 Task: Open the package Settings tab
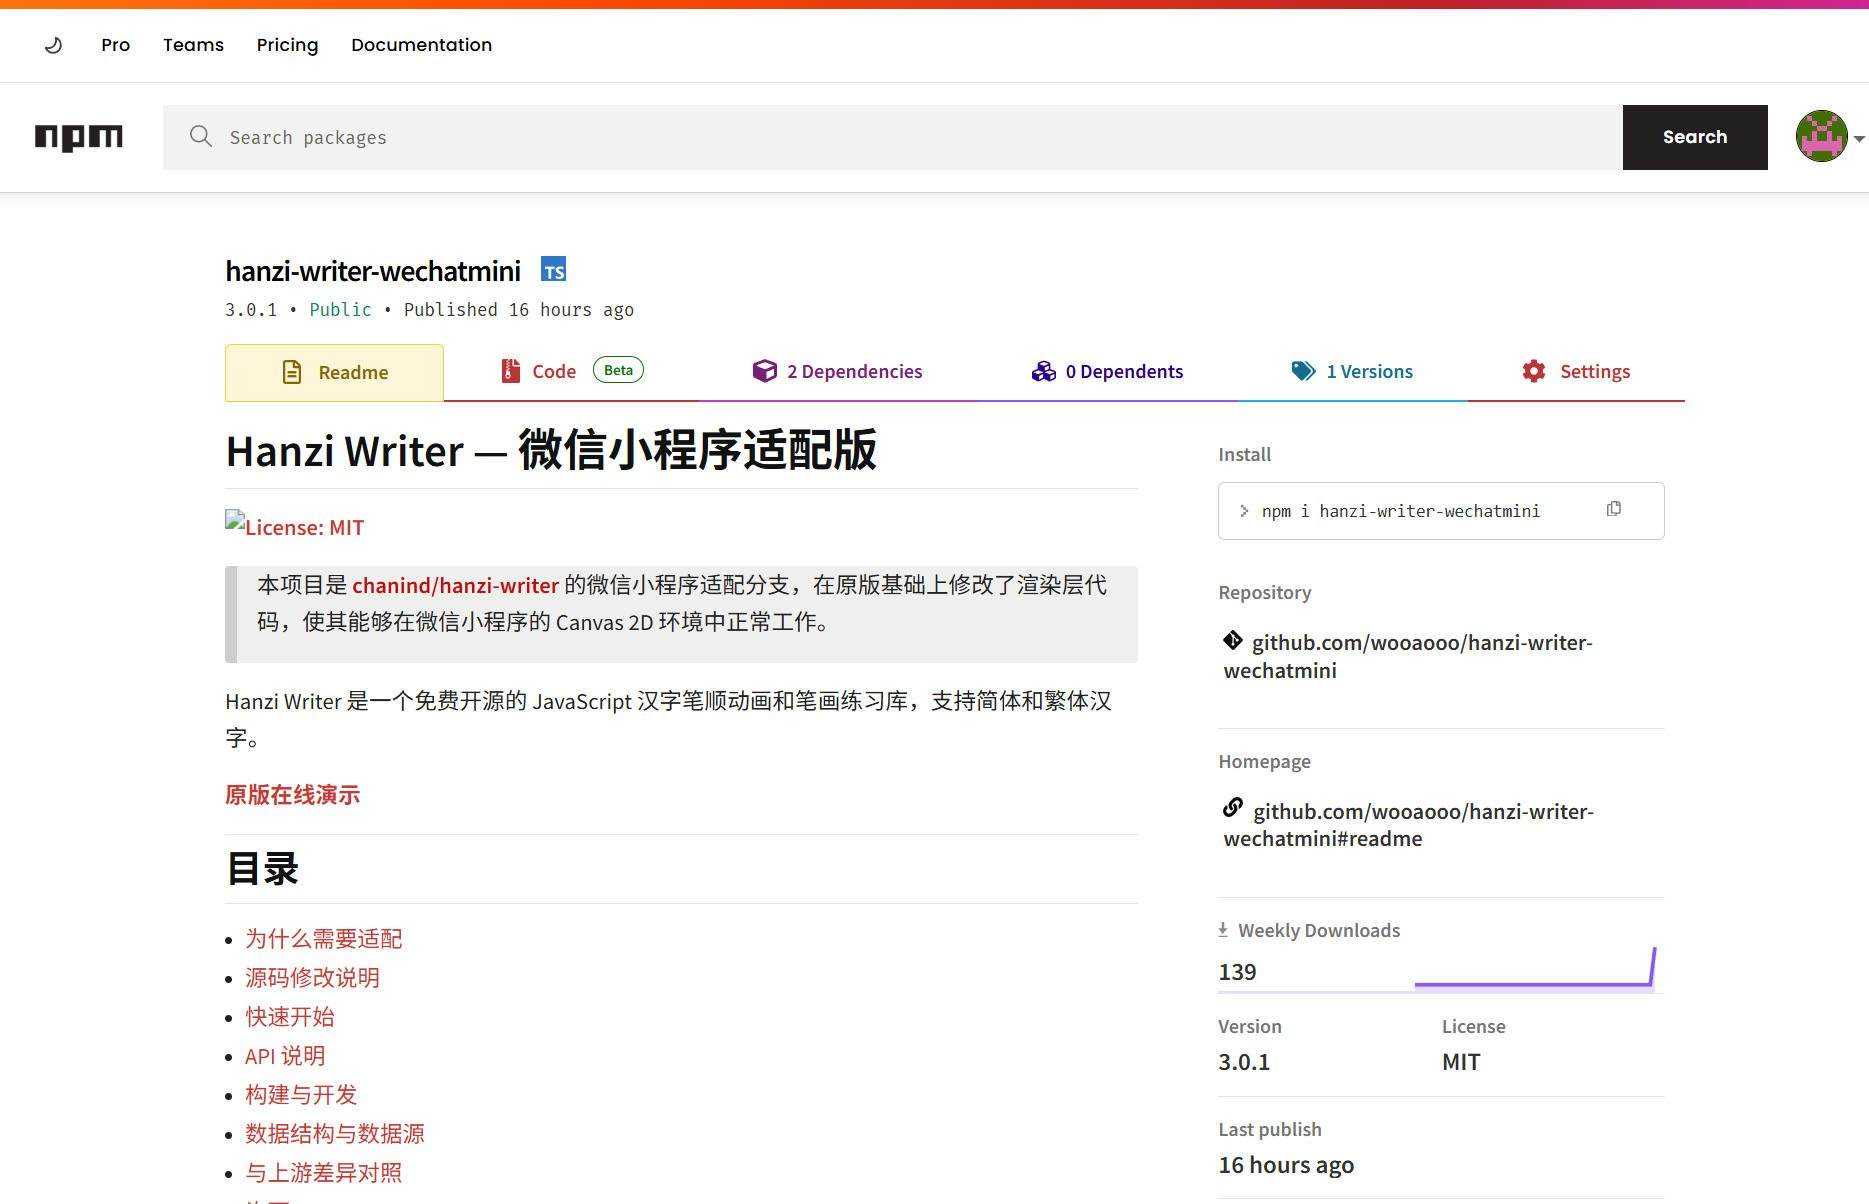tap(1576, 371)
